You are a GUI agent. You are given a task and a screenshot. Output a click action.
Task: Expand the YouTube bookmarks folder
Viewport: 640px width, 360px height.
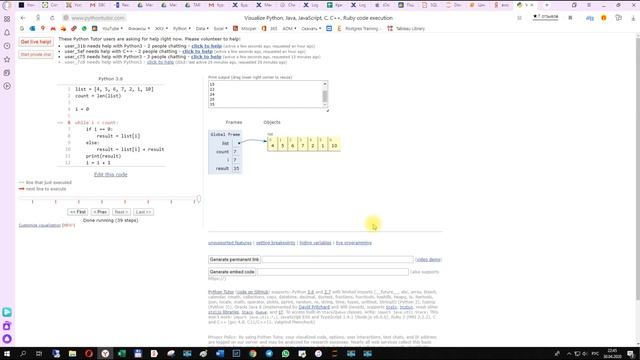[x=112, y=29]
